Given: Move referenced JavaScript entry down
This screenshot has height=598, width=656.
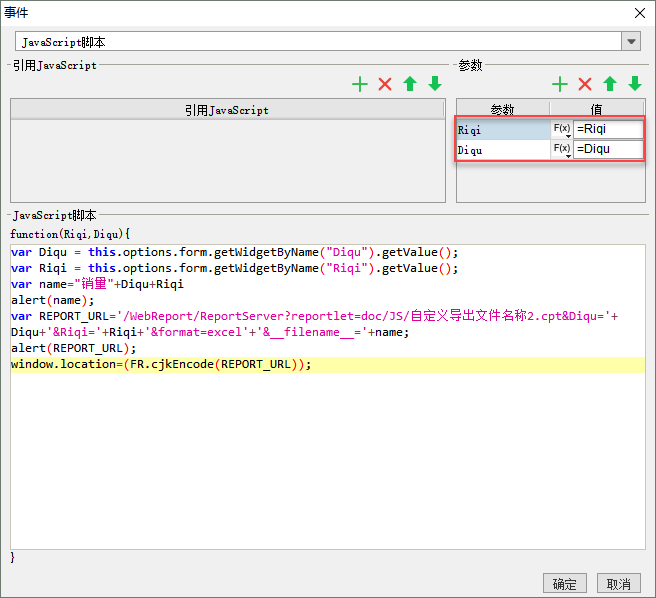Looking at the screenshot, I should coord(435,84).
